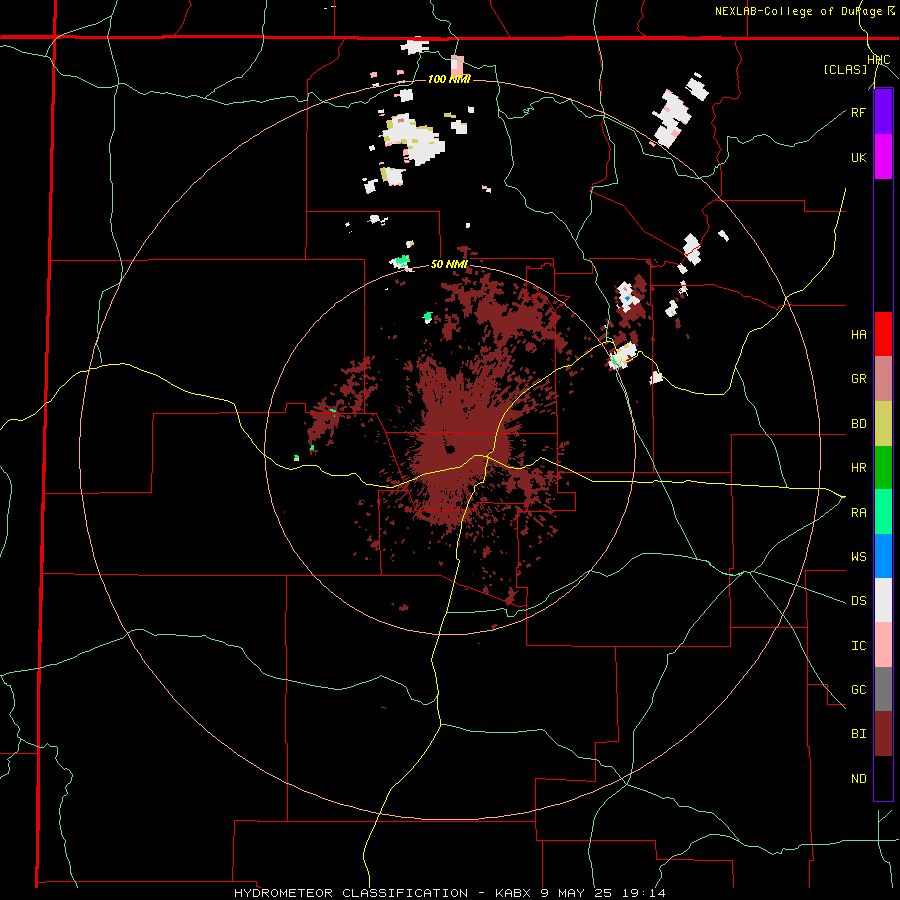The image size is (900, 900).
Task: Click the IC legend label
Action: [858, 646]
